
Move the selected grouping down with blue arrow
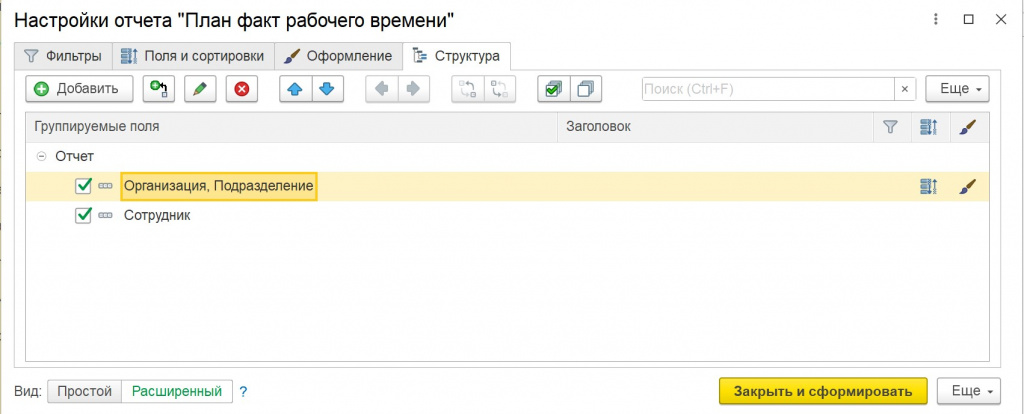[325, 89]
